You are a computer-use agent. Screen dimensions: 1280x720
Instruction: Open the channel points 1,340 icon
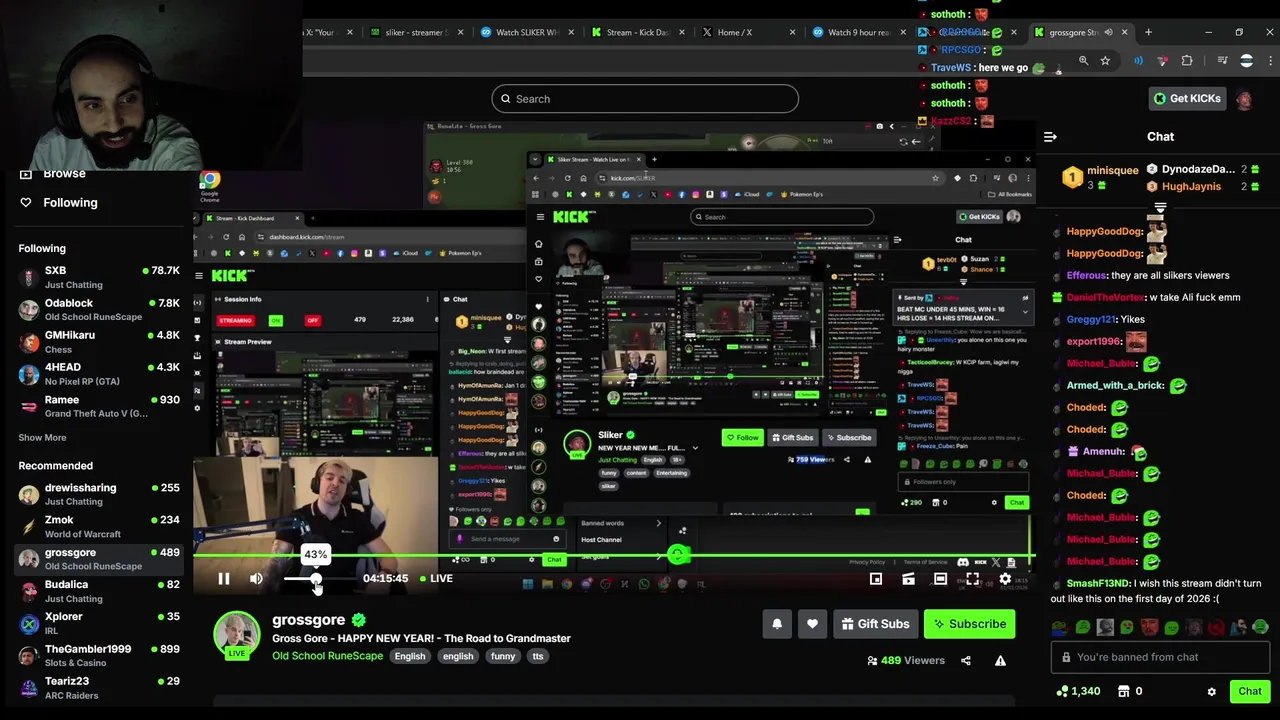click(x=1078, y=692)
